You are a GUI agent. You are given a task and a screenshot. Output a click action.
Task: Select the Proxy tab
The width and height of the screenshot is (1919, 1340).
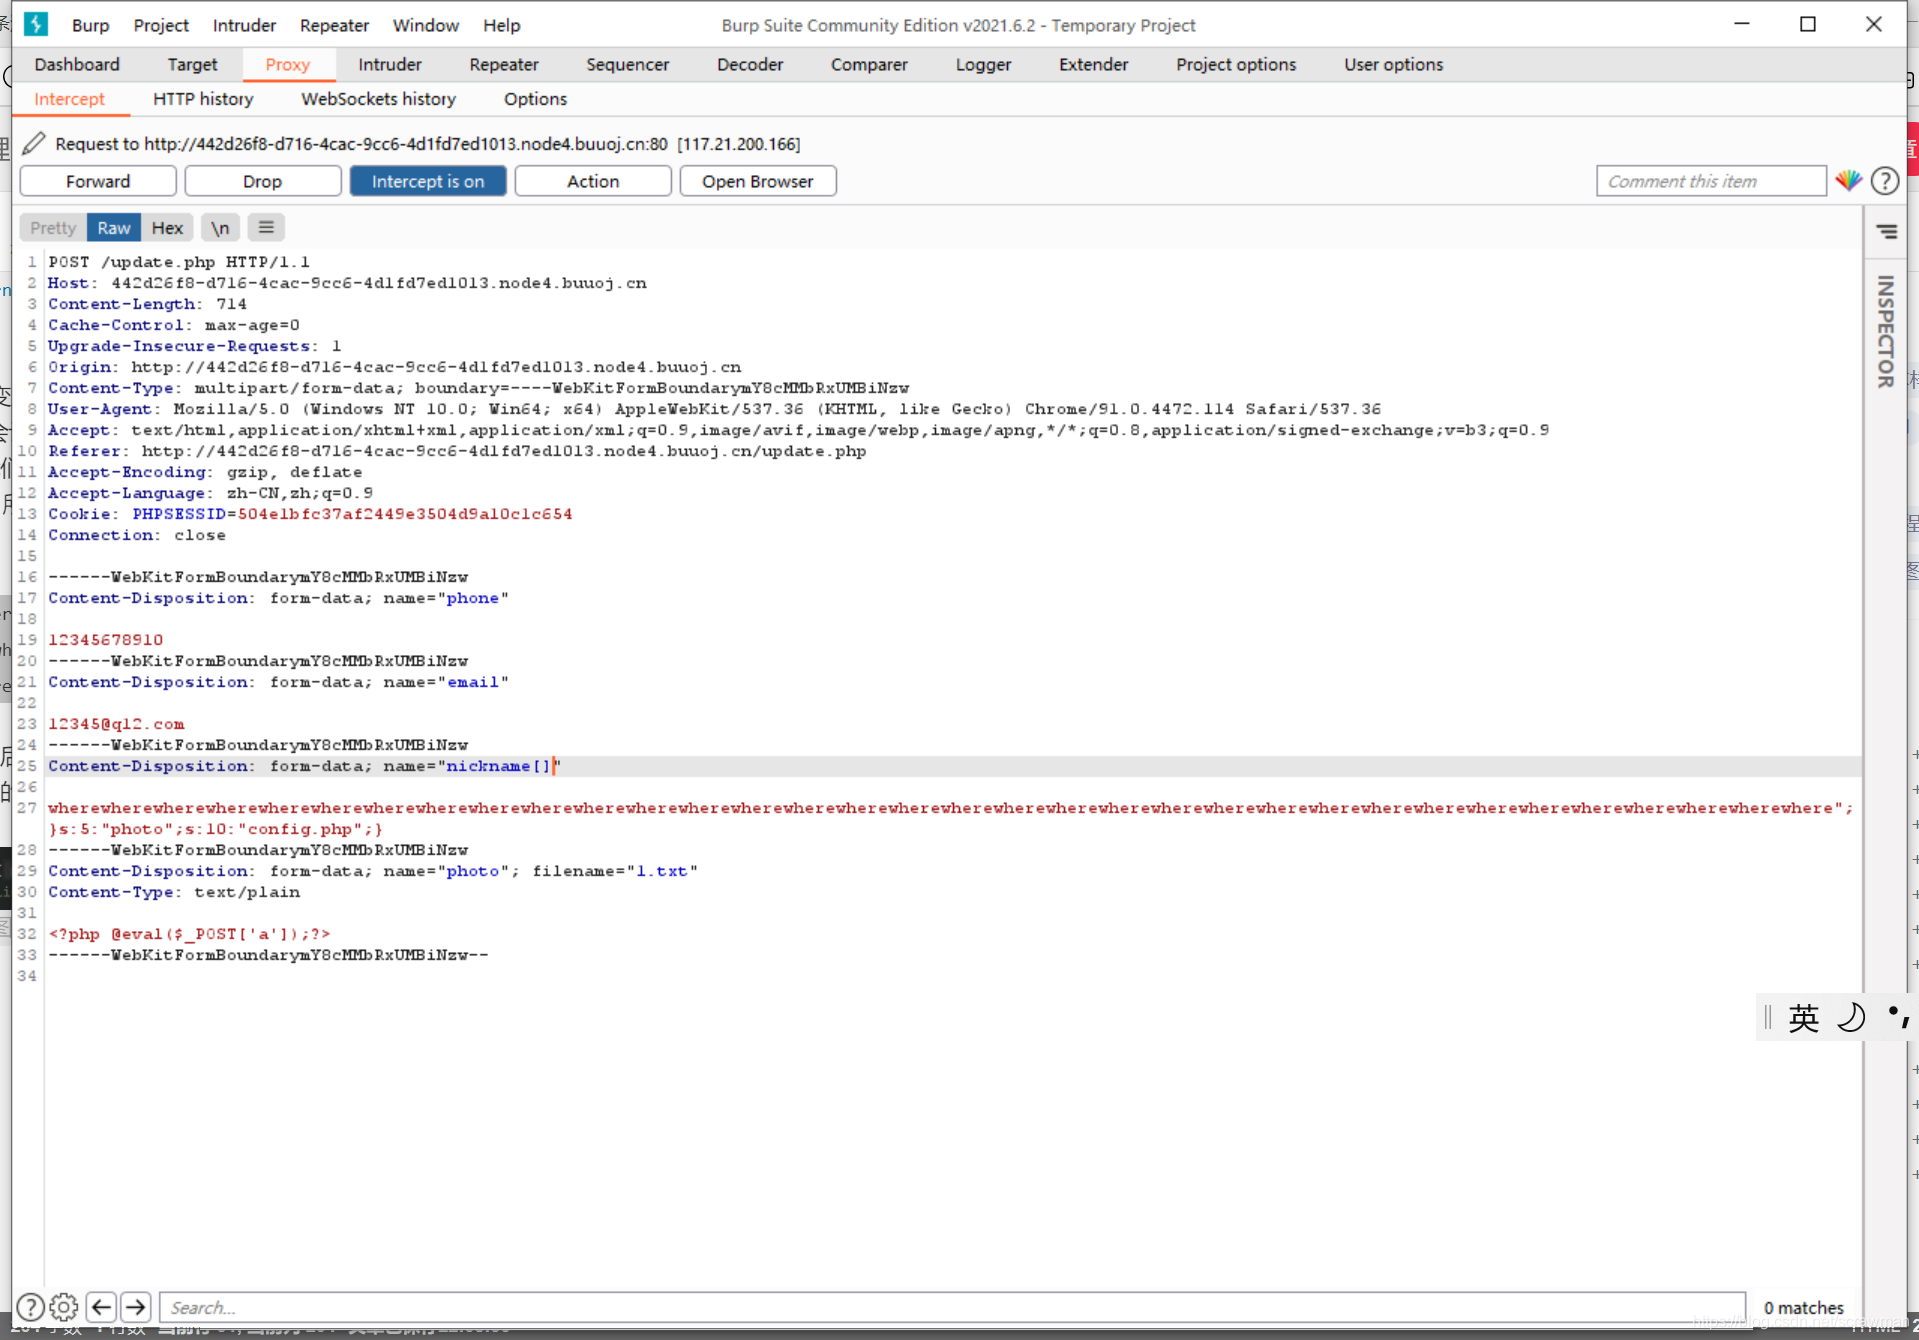[x=288, y=64]
